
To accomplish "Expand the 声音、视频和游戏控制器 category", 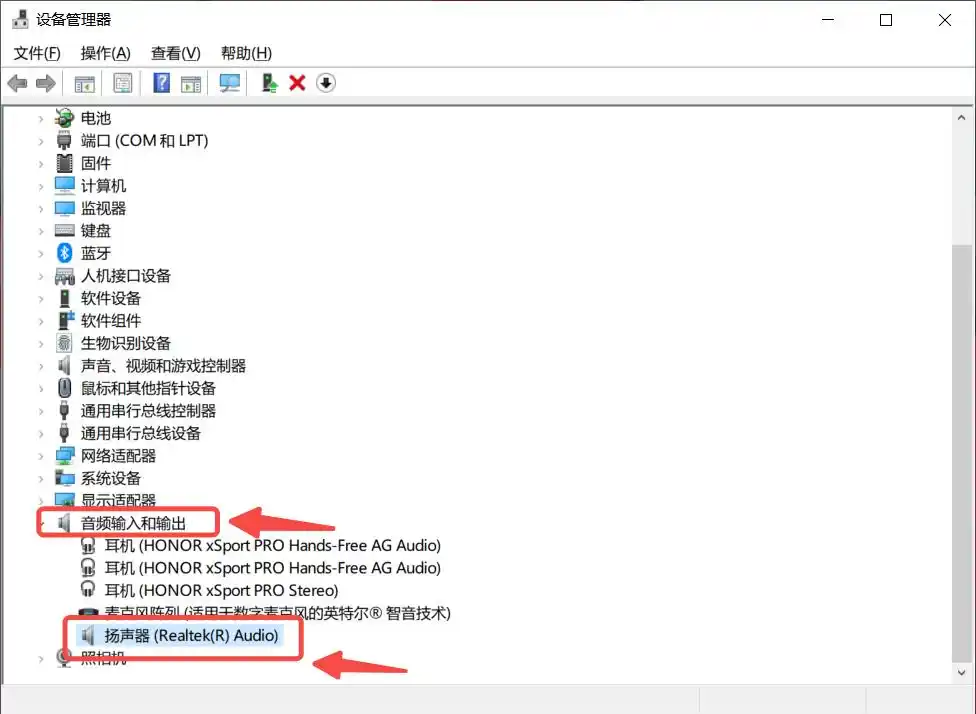I will tap(41, 366).
